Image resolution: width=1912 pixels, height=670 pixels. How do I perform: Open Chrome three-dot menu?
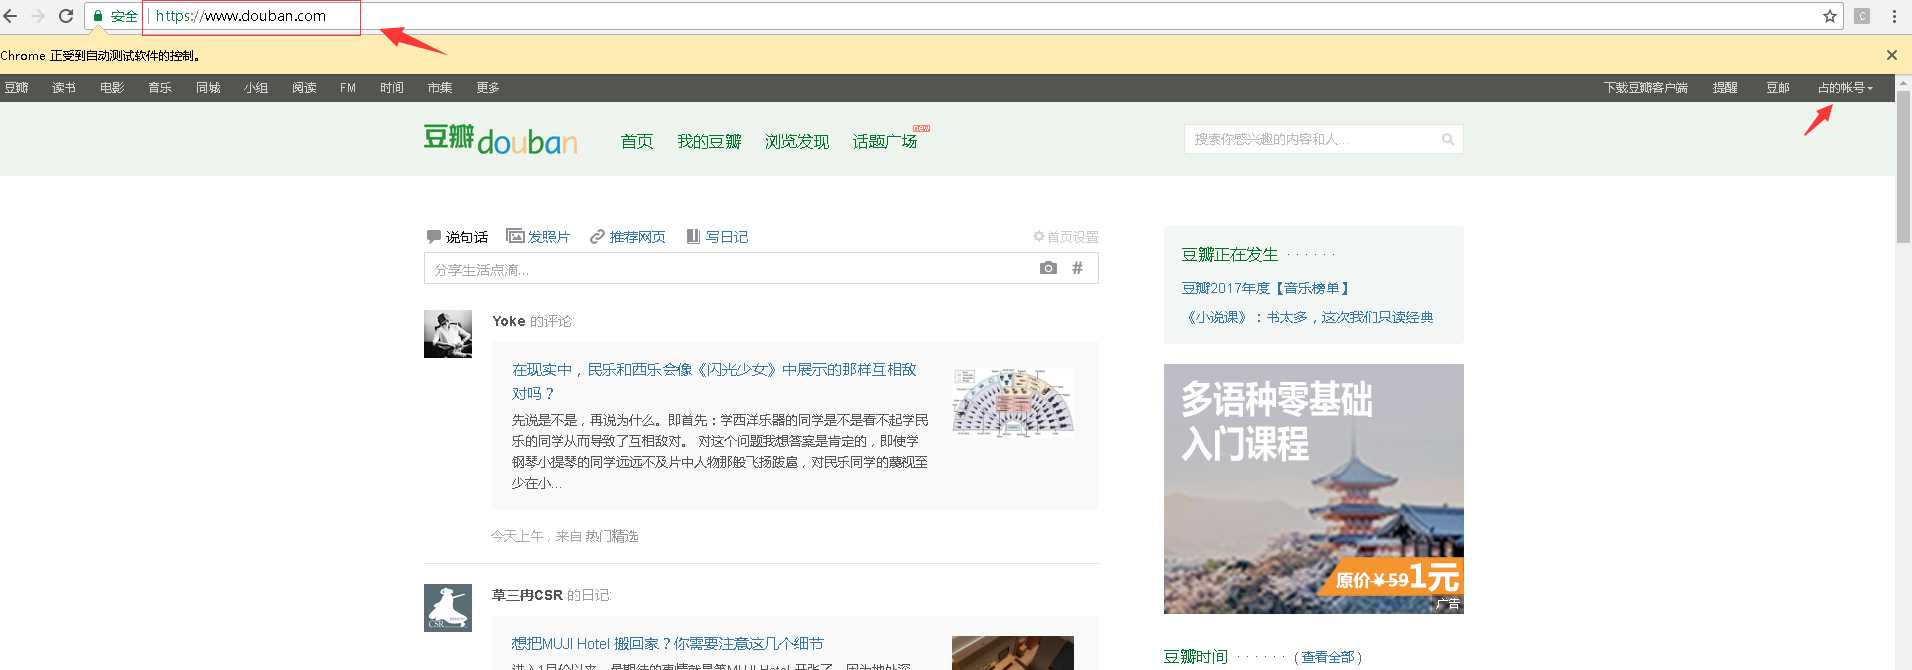[1894, 16]
